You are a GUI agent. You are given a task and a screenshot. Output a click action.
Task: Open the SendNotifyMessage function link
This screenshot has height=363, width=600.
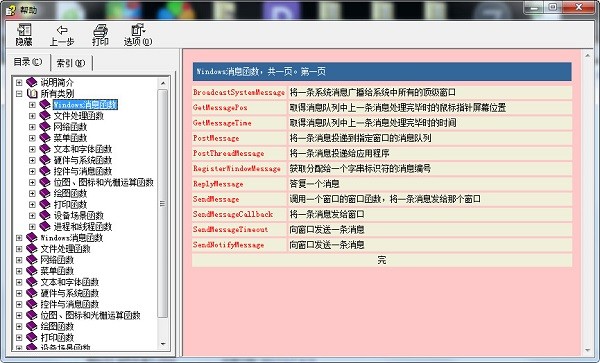coord(228,245)
